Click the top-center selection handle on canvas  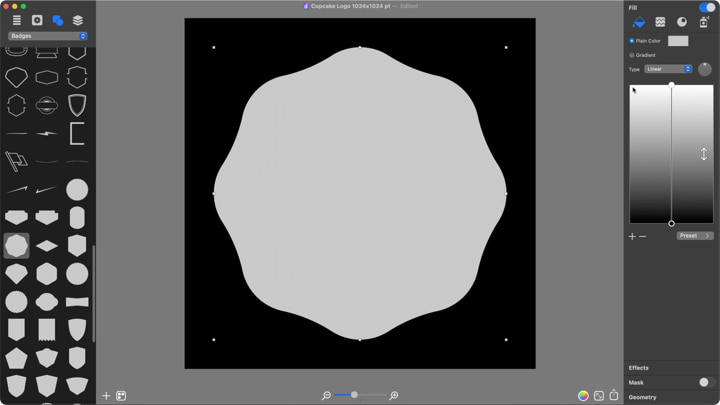360,47
